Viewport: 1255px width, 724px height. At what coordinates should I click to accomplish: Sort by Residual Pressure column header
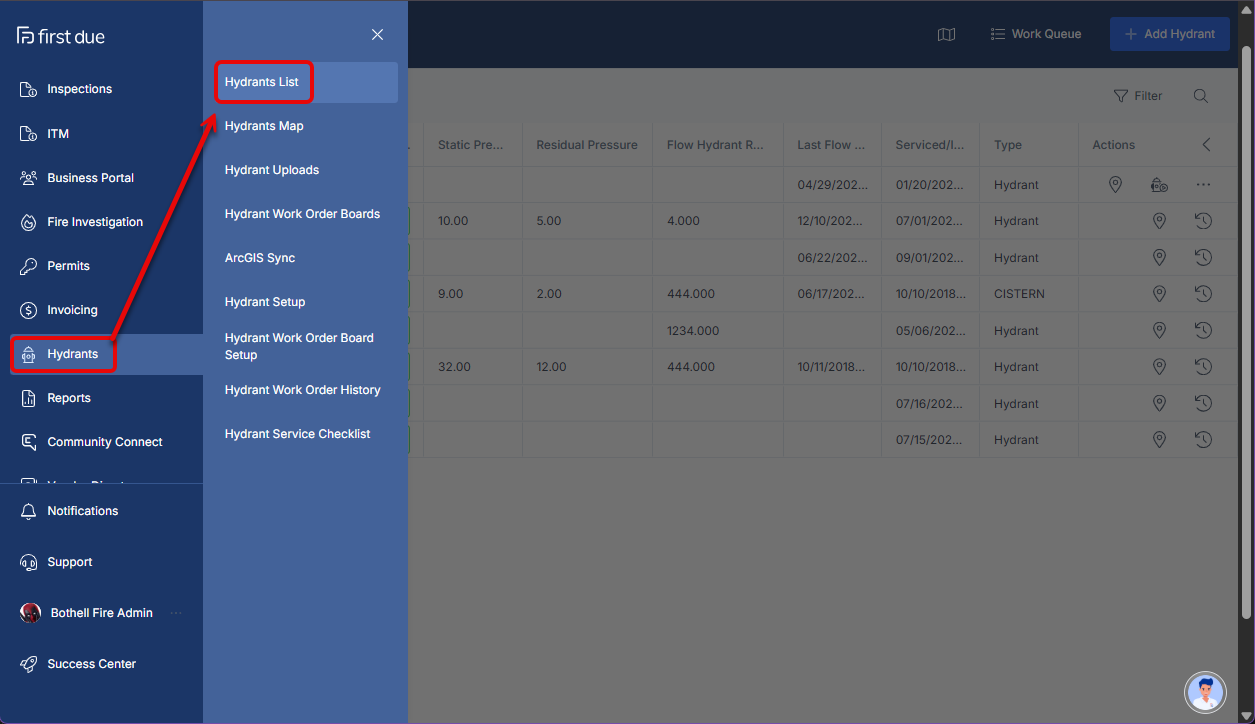pos(587,145)
